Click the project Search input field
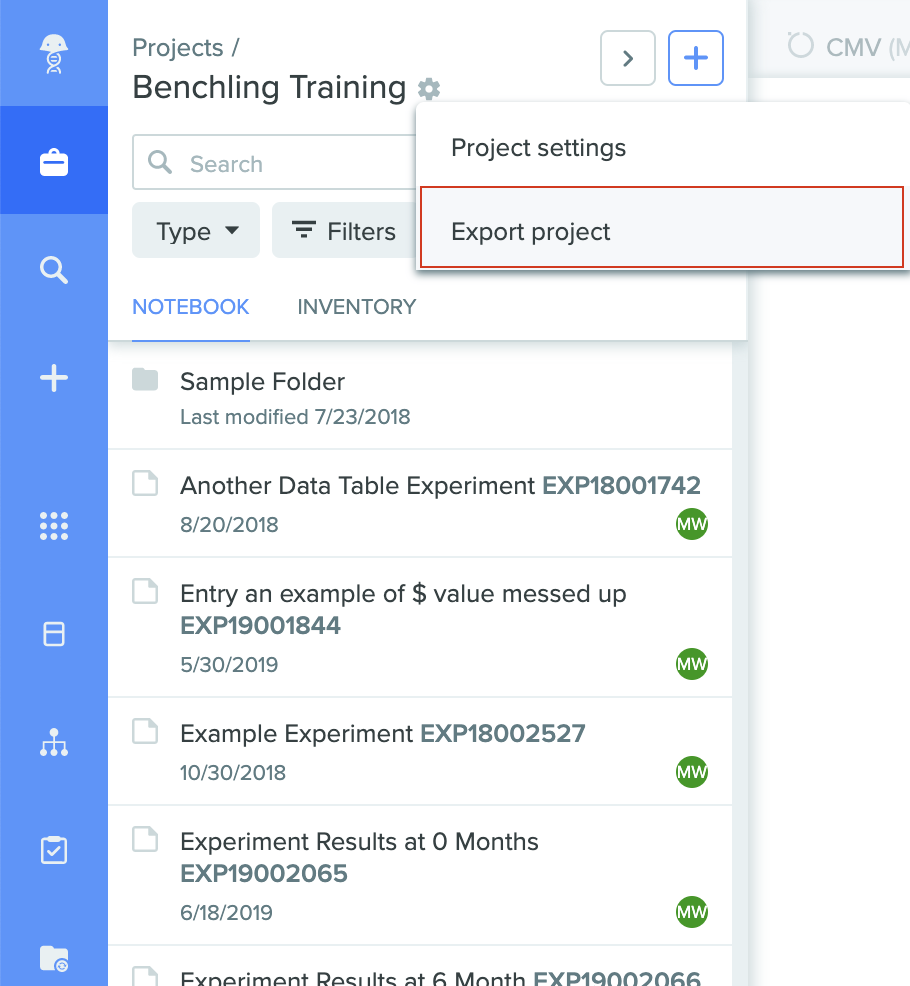This screenshot has height=986, width=910. (x=275, y=162)
